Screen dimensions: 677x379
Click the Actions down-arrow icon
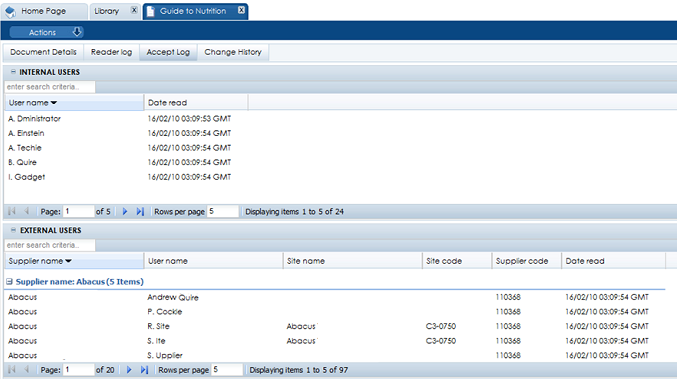[77, 32]
